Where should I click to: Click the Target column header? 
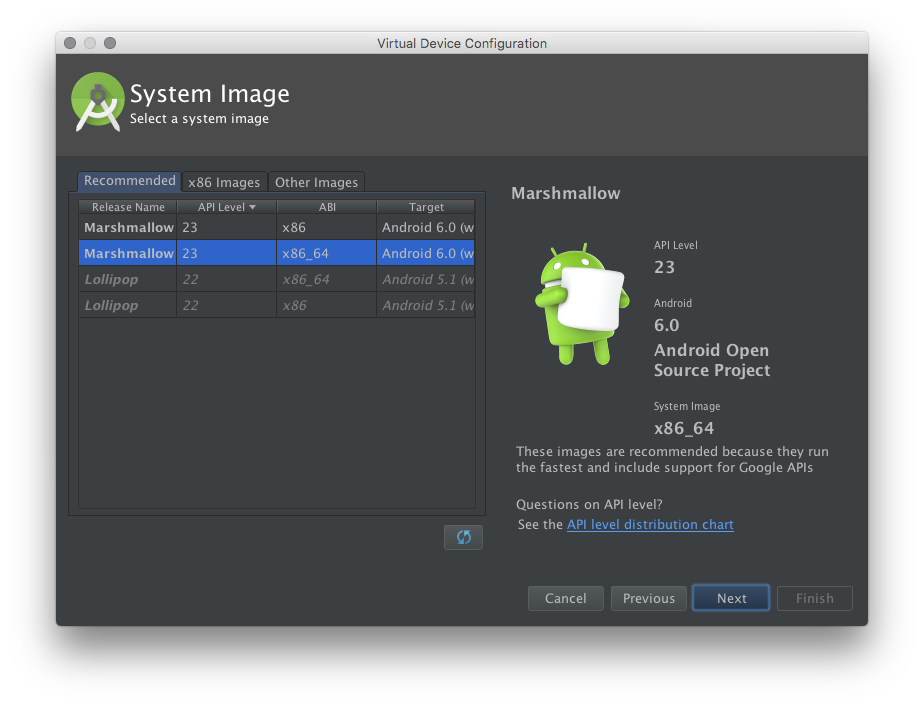(x=426, y=207)
